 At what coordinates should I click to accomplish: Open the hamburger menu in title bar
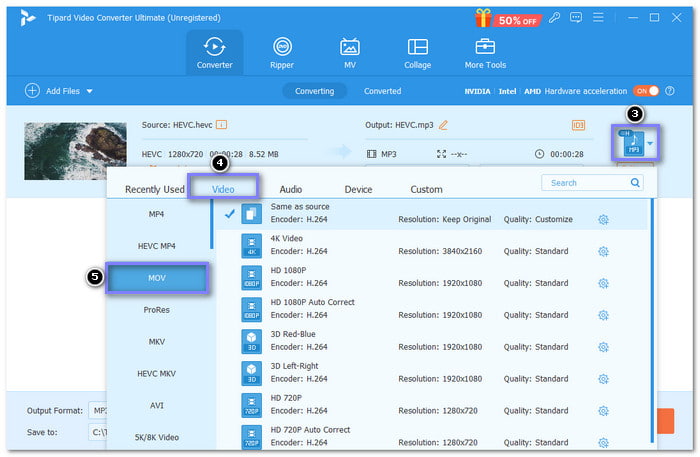(x=598, y=17)
